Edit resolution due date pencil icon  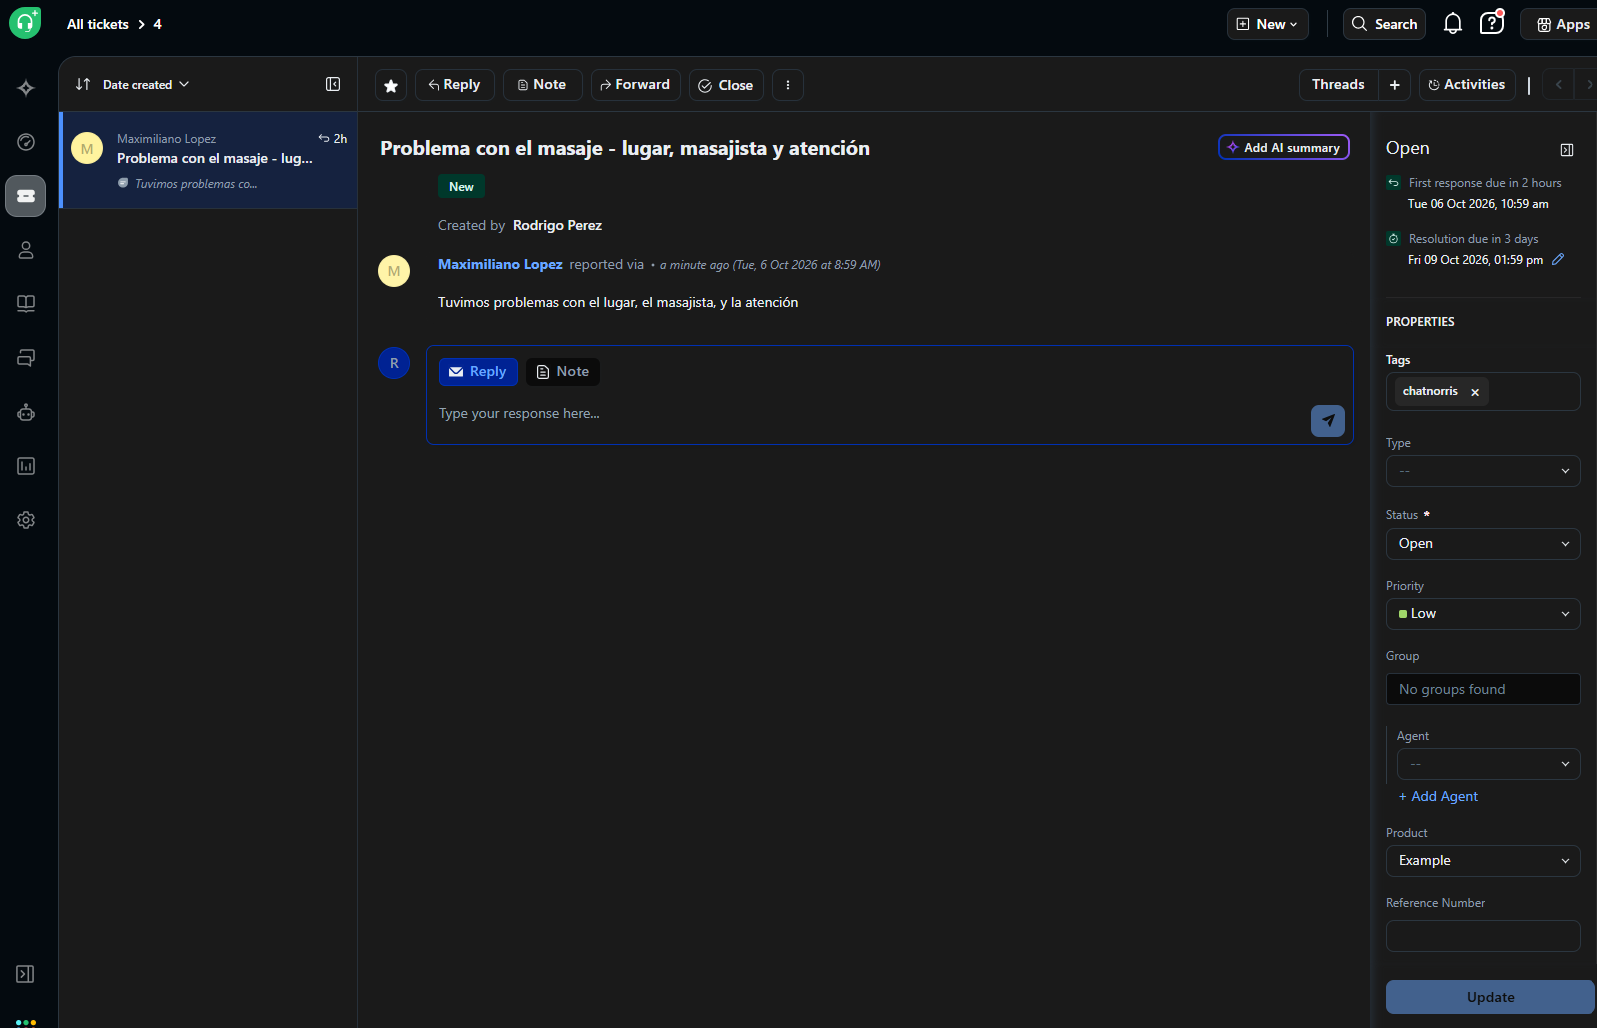point(1558,260)
